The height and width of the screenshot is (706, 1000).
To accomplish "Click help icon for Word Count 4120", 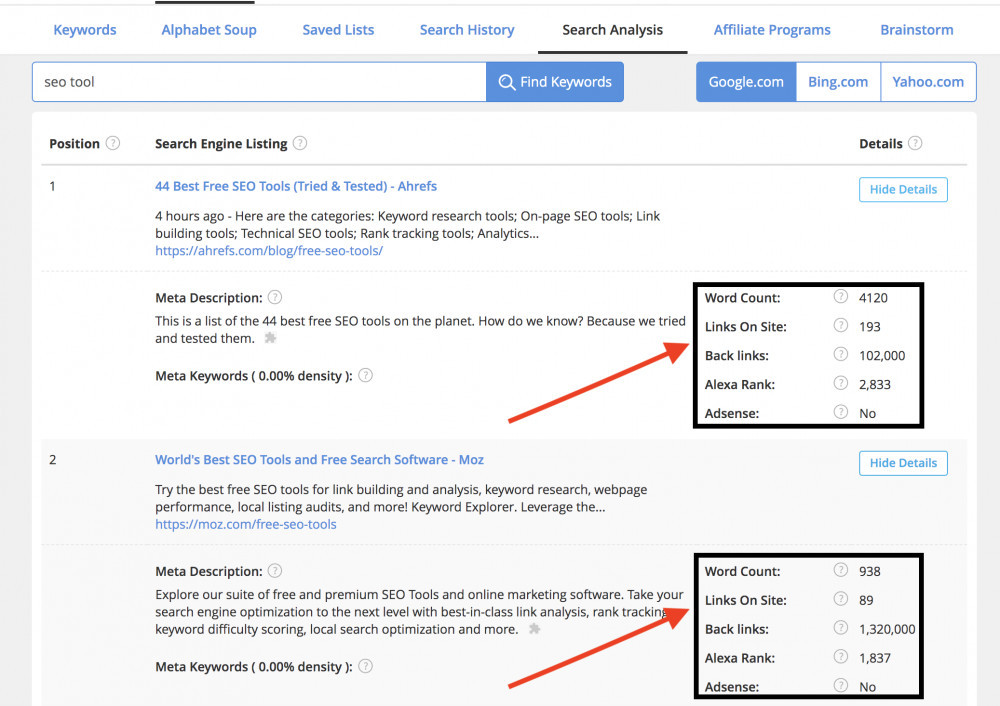I will coord(841,297).
